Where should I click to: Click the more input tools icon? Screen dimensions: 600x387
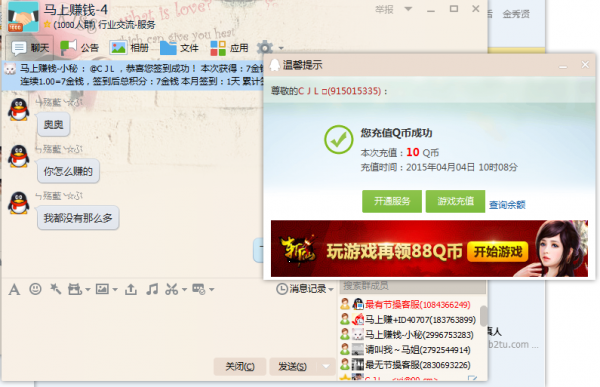point(199,289)
